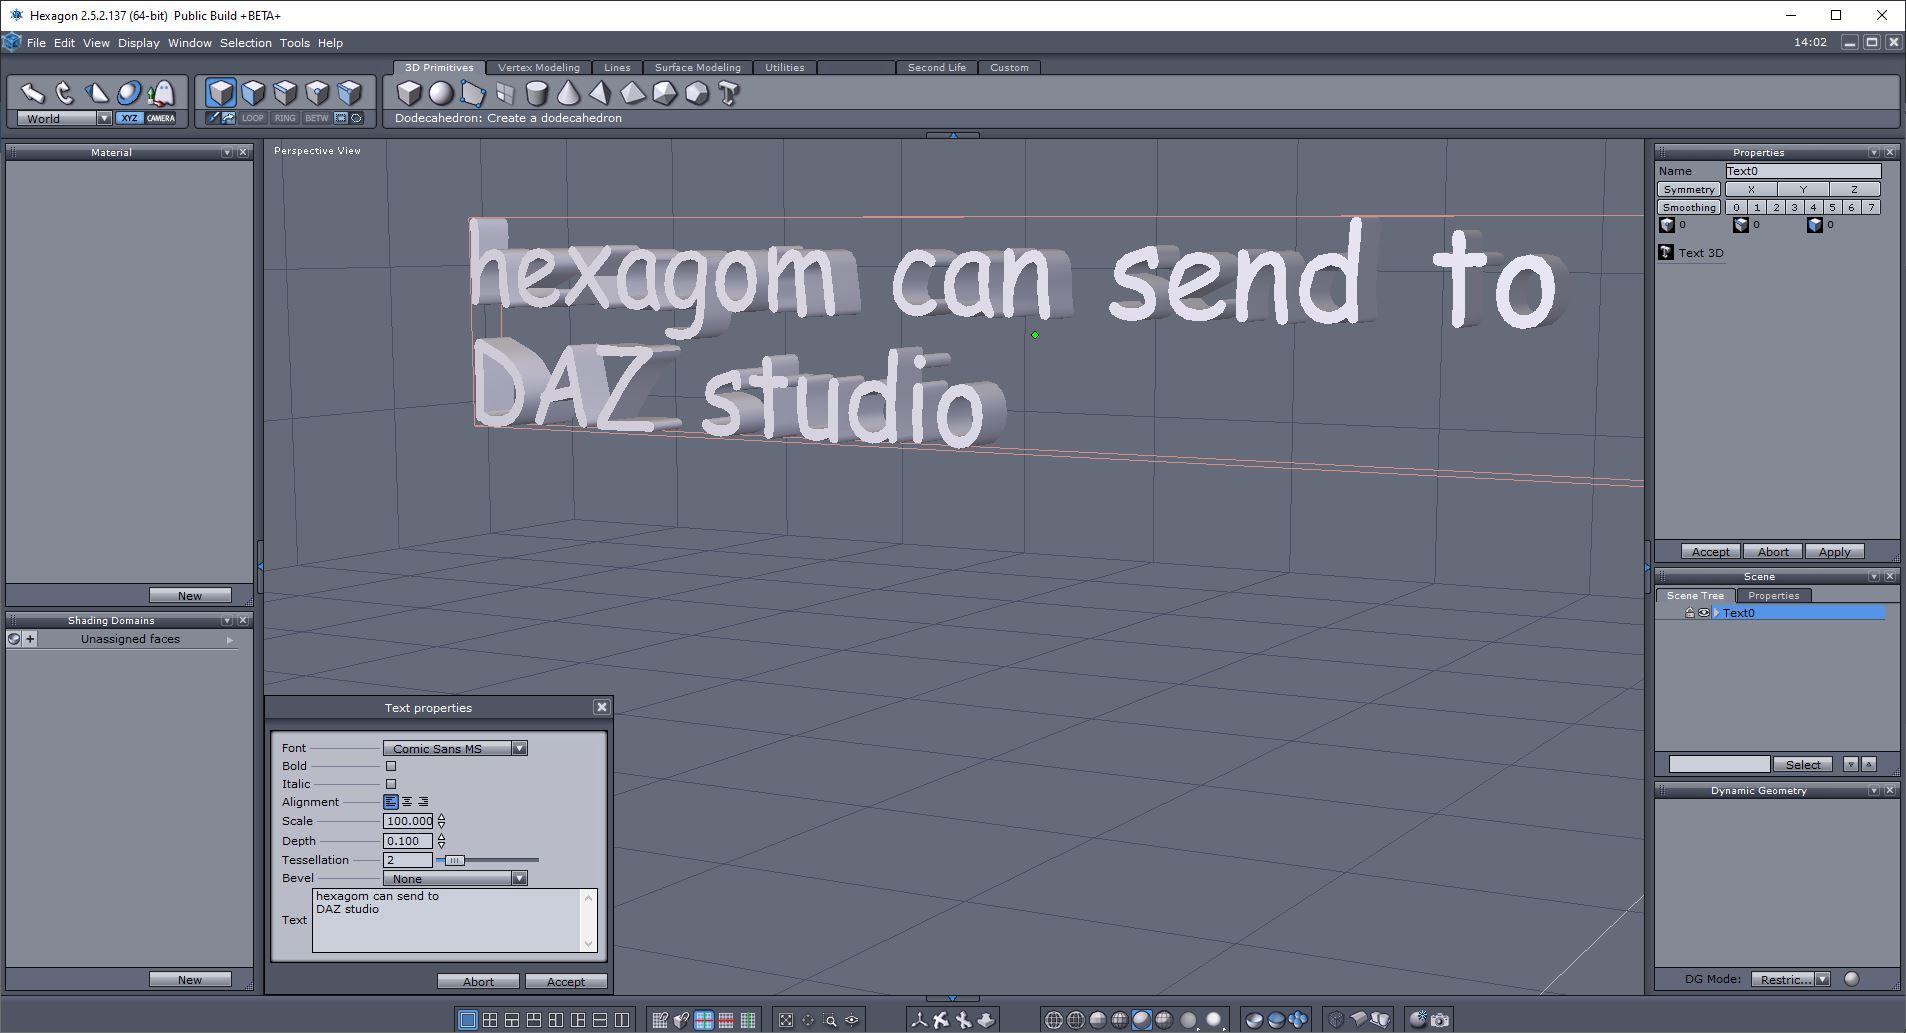Set Smoothing level to 3

pyautogui.click(x=1794, y=207)
